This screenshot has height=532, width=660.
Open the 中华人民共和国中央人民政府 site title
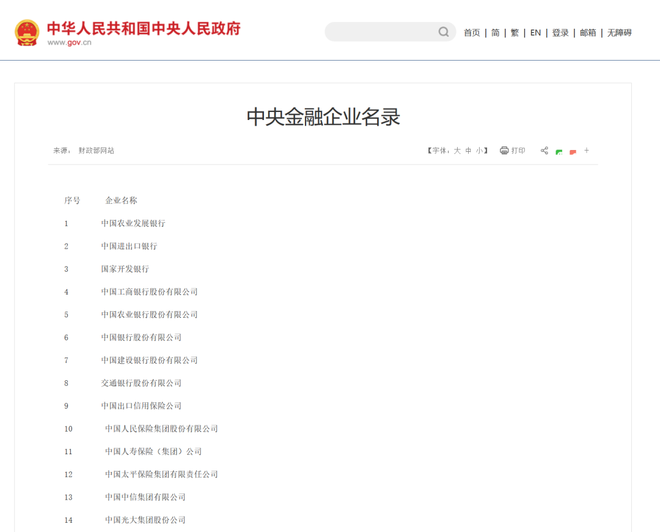[x=144, y=28]
